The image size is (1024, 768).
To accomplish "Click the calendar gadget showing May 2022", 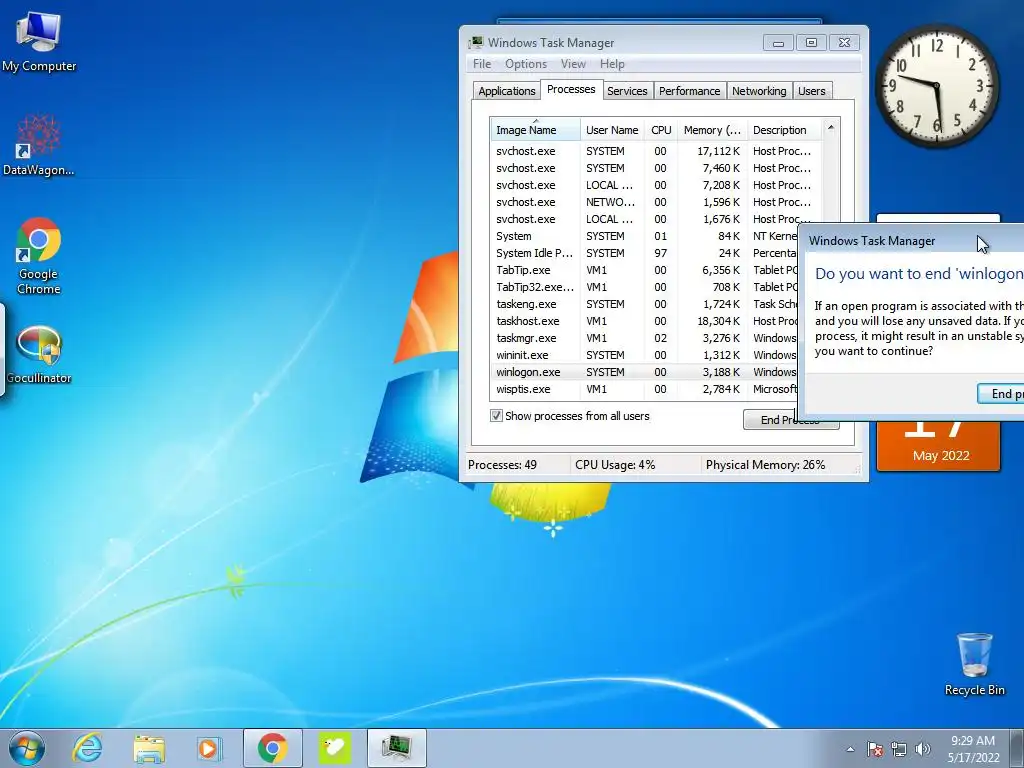I will point(938,447).
